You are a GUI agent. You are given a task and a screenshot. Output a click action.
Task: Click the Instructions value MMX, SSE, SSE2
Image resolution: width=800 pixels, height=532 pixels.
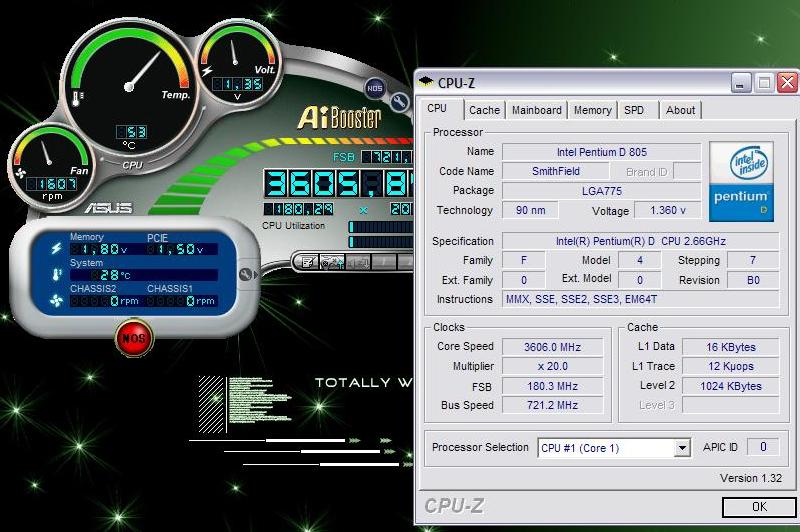tap(641, 299)
